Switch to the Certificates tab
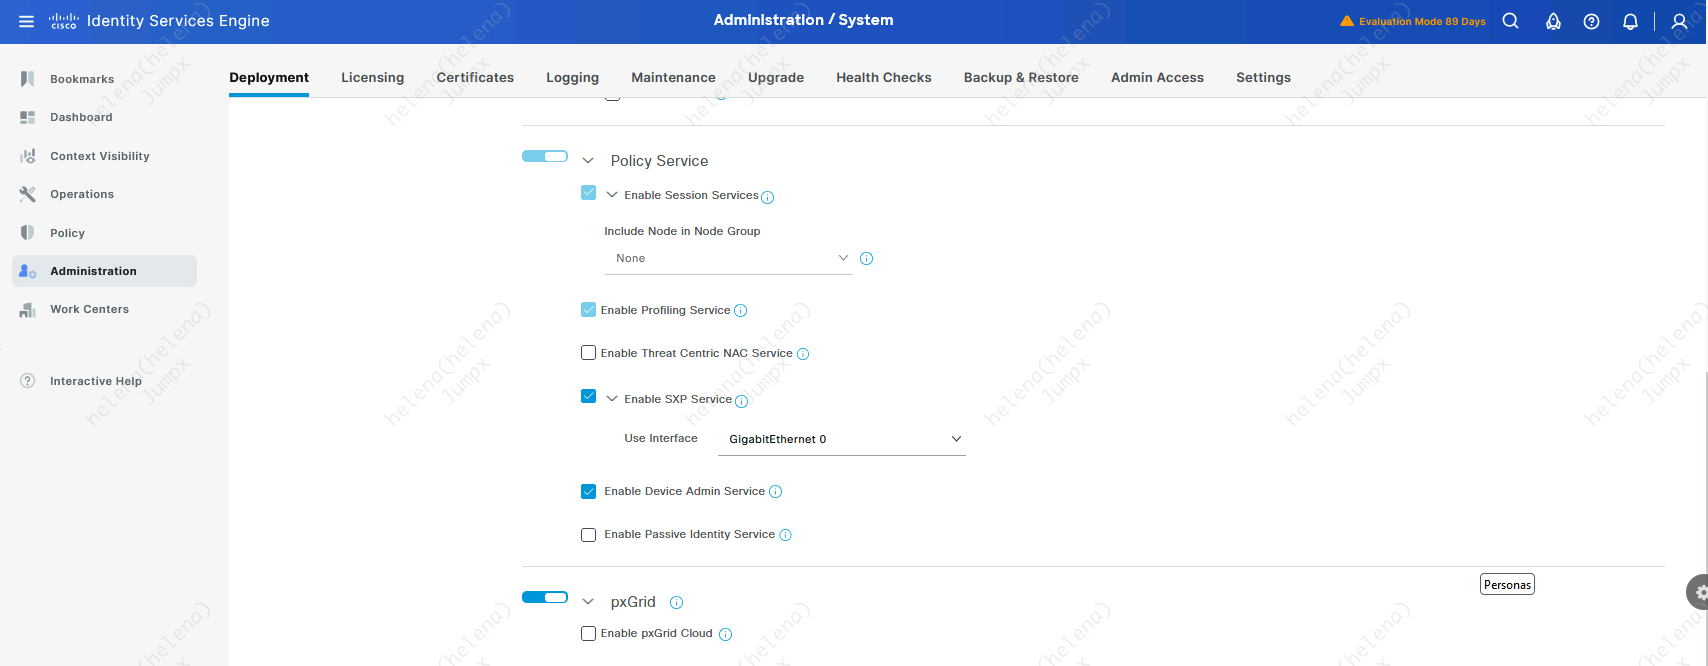1708x666 pixels. pos(475,77)
